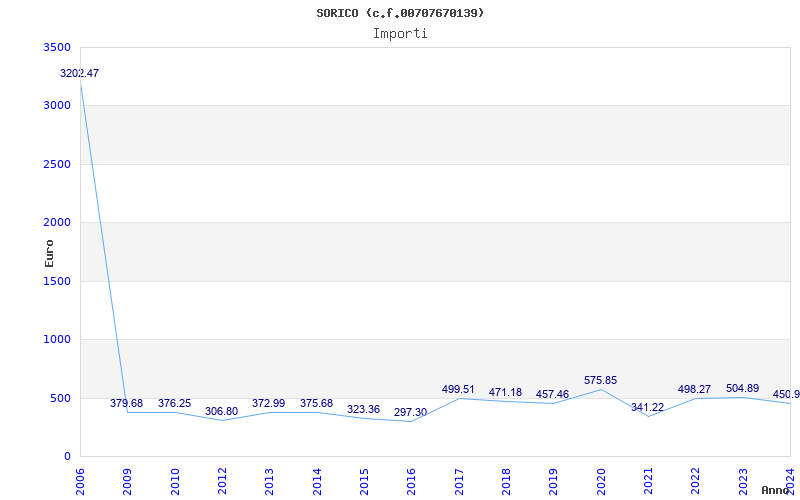Click the 2022 year axis label
800x500 pixels.
click(x=695, y=481)
